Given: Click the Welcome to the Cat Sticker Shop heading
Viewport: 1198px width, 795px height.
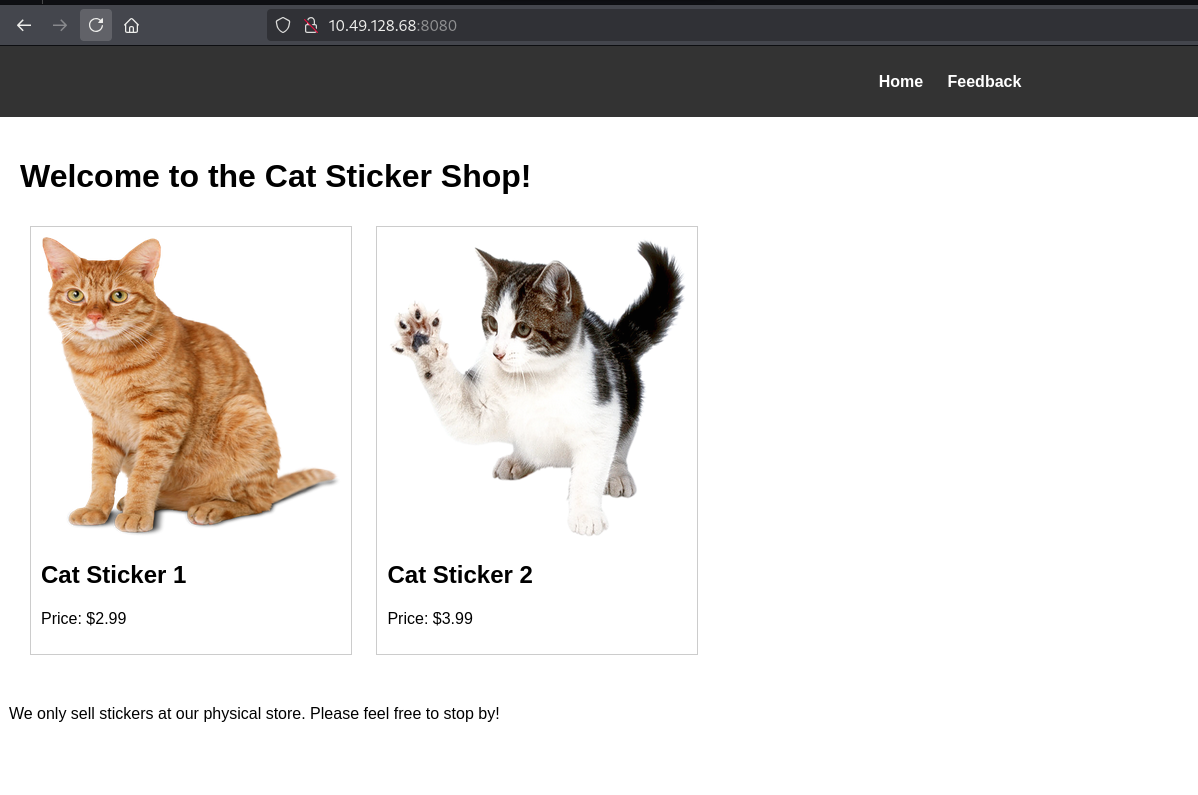Looking at the screenshot, I should pos(275,176).
